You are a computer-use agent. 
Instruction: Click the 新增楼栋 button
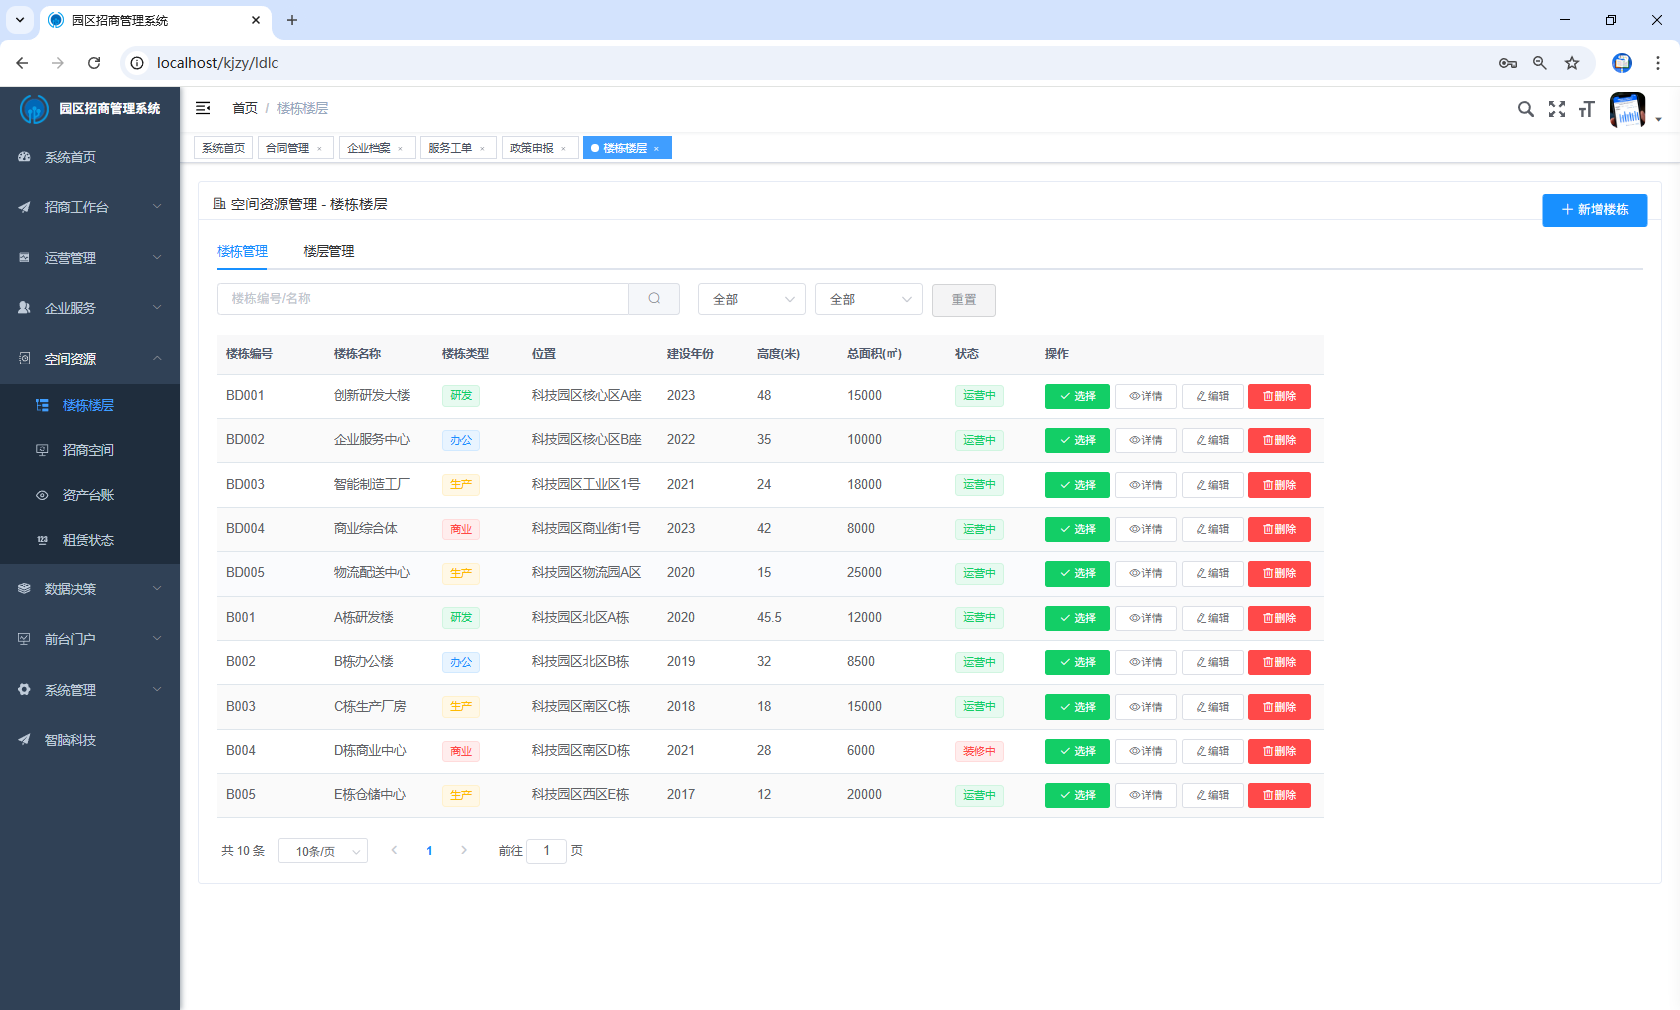coord(1594,210)
